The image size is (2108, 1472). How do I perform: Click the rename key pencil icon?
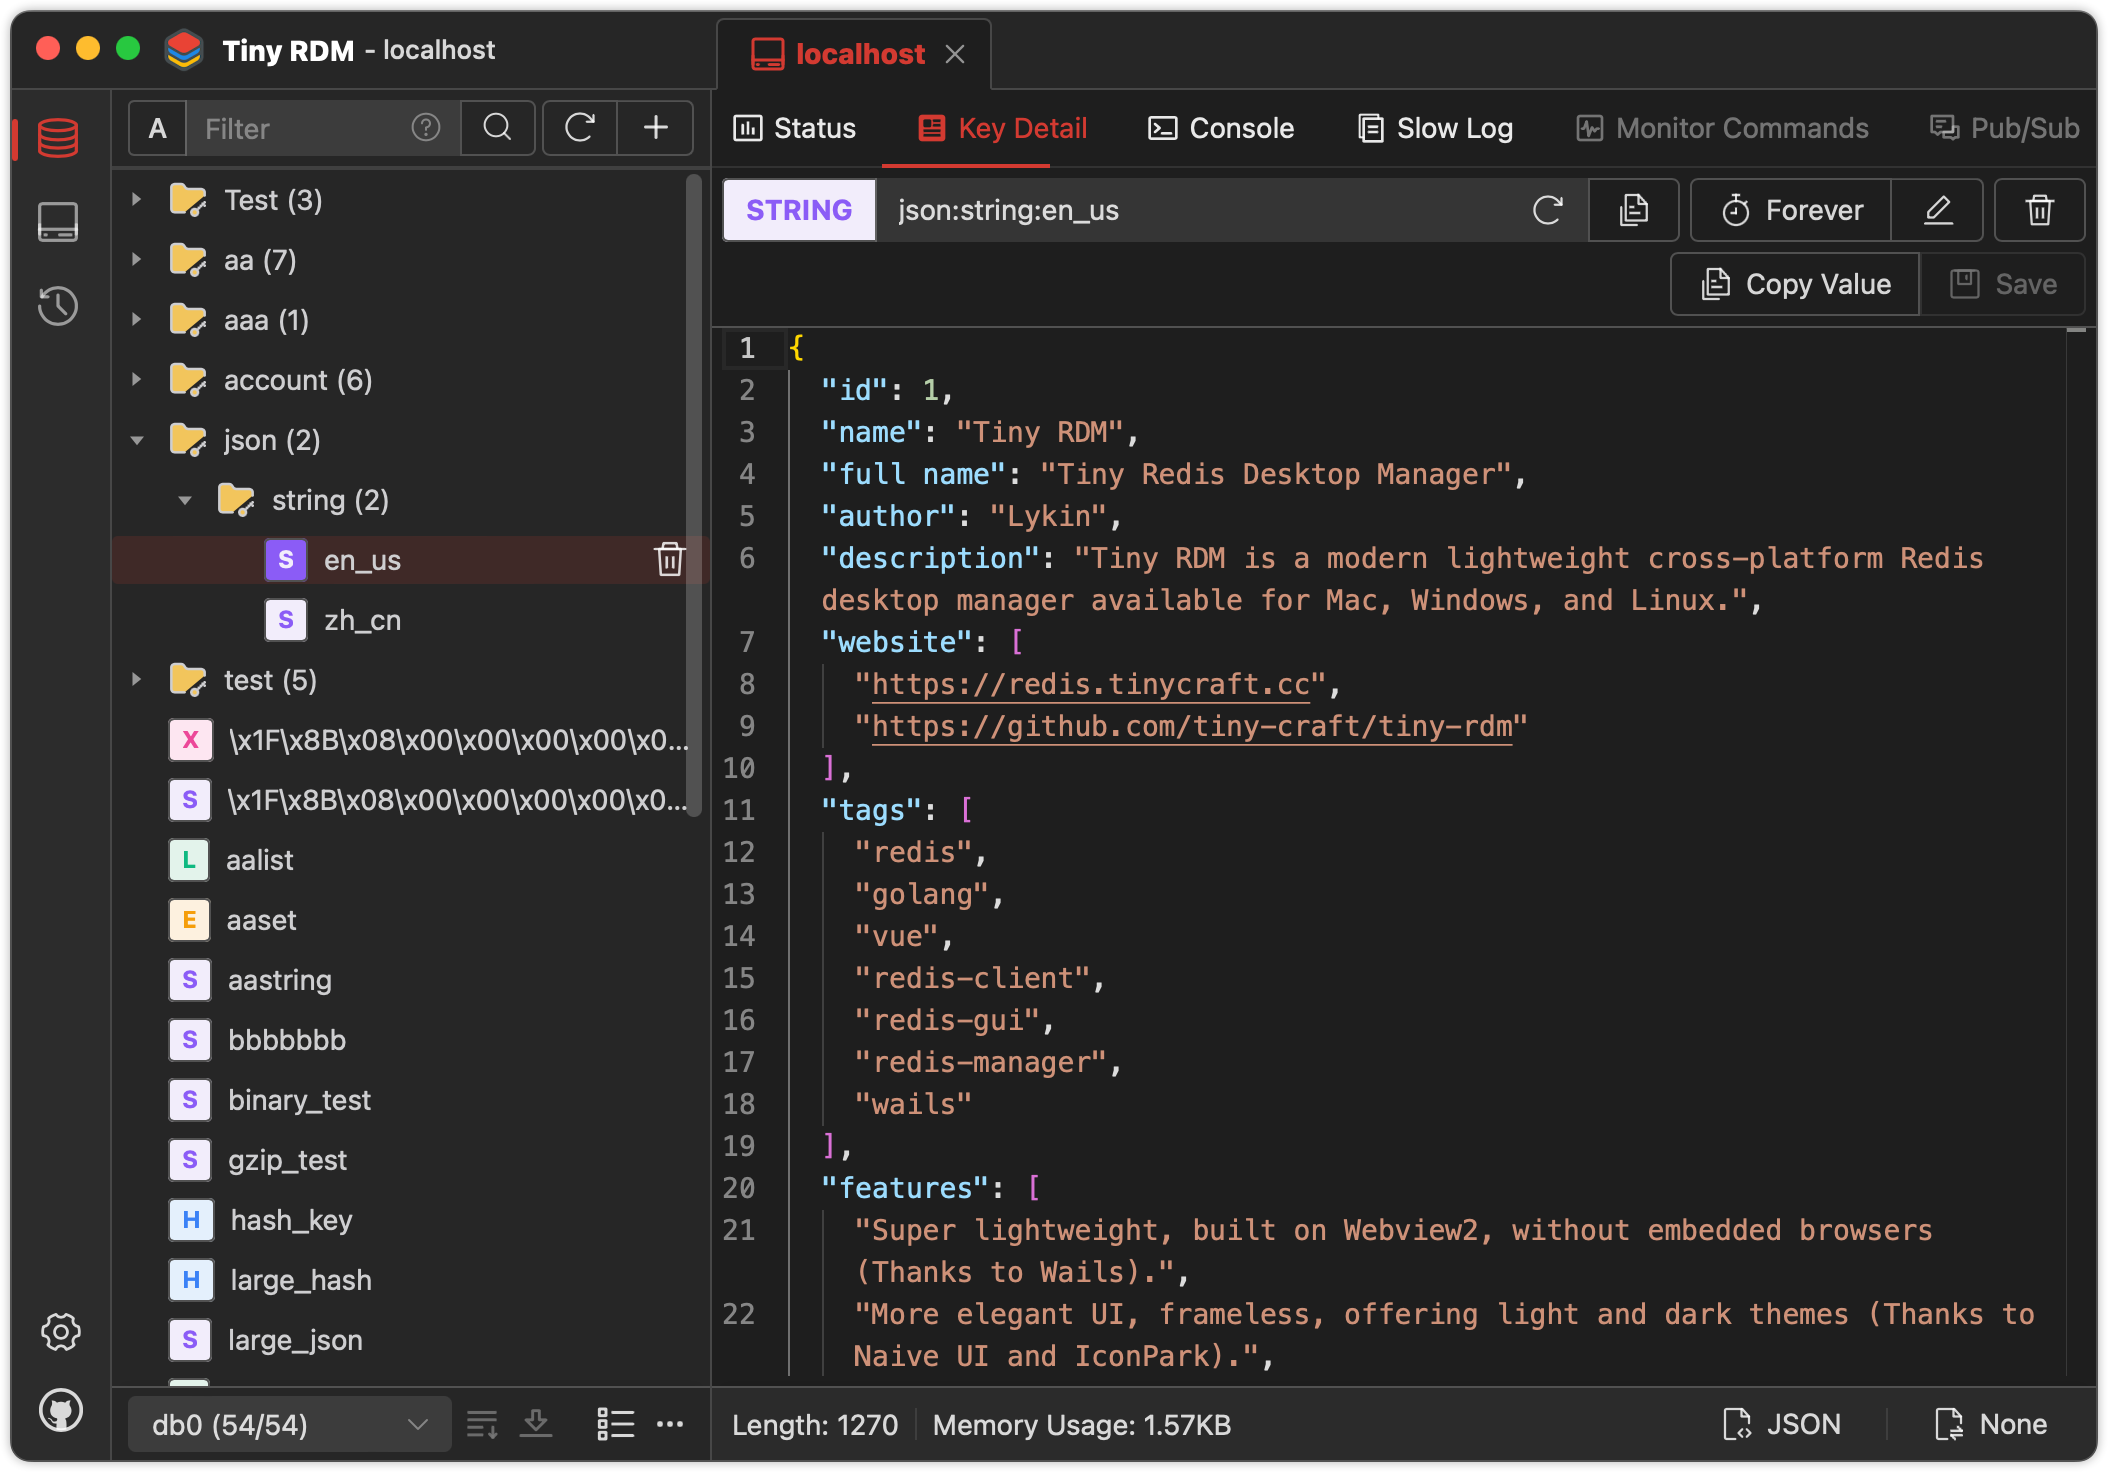[x=1937, y=210]
